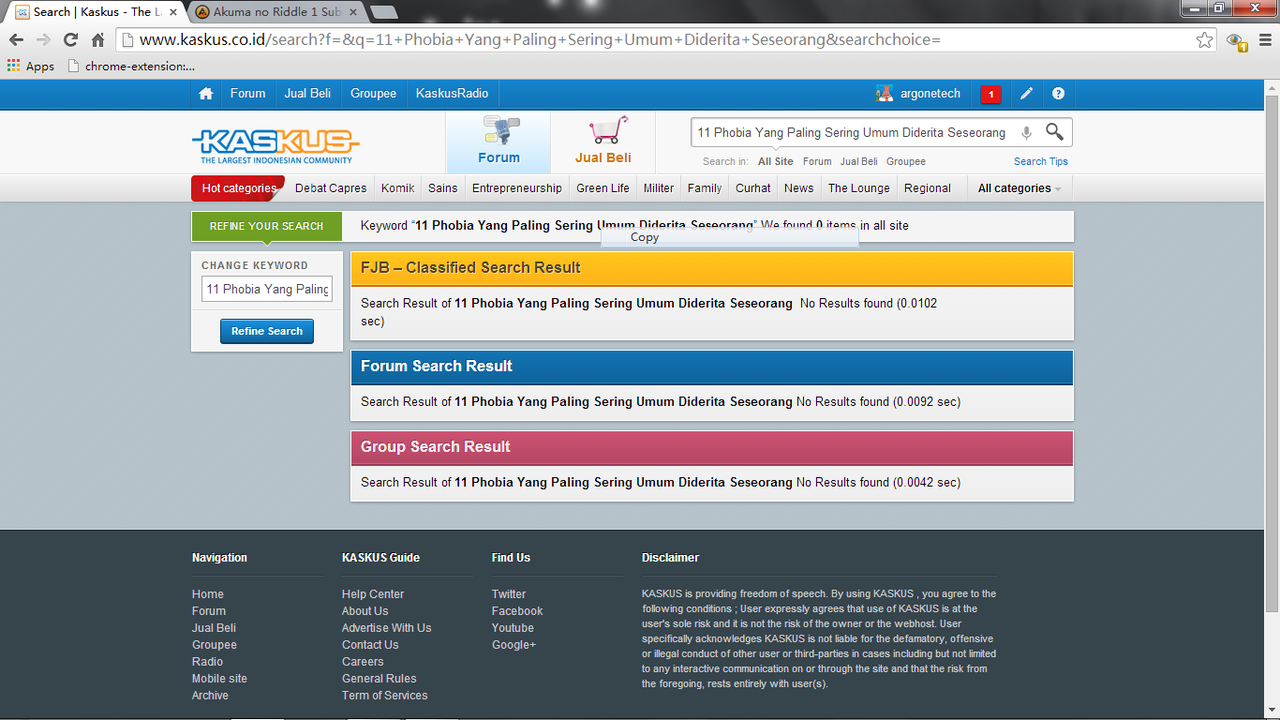Open The Lounge category
Image resolution: width=1280 pixels, height=720 pixels.
(859, 188)
